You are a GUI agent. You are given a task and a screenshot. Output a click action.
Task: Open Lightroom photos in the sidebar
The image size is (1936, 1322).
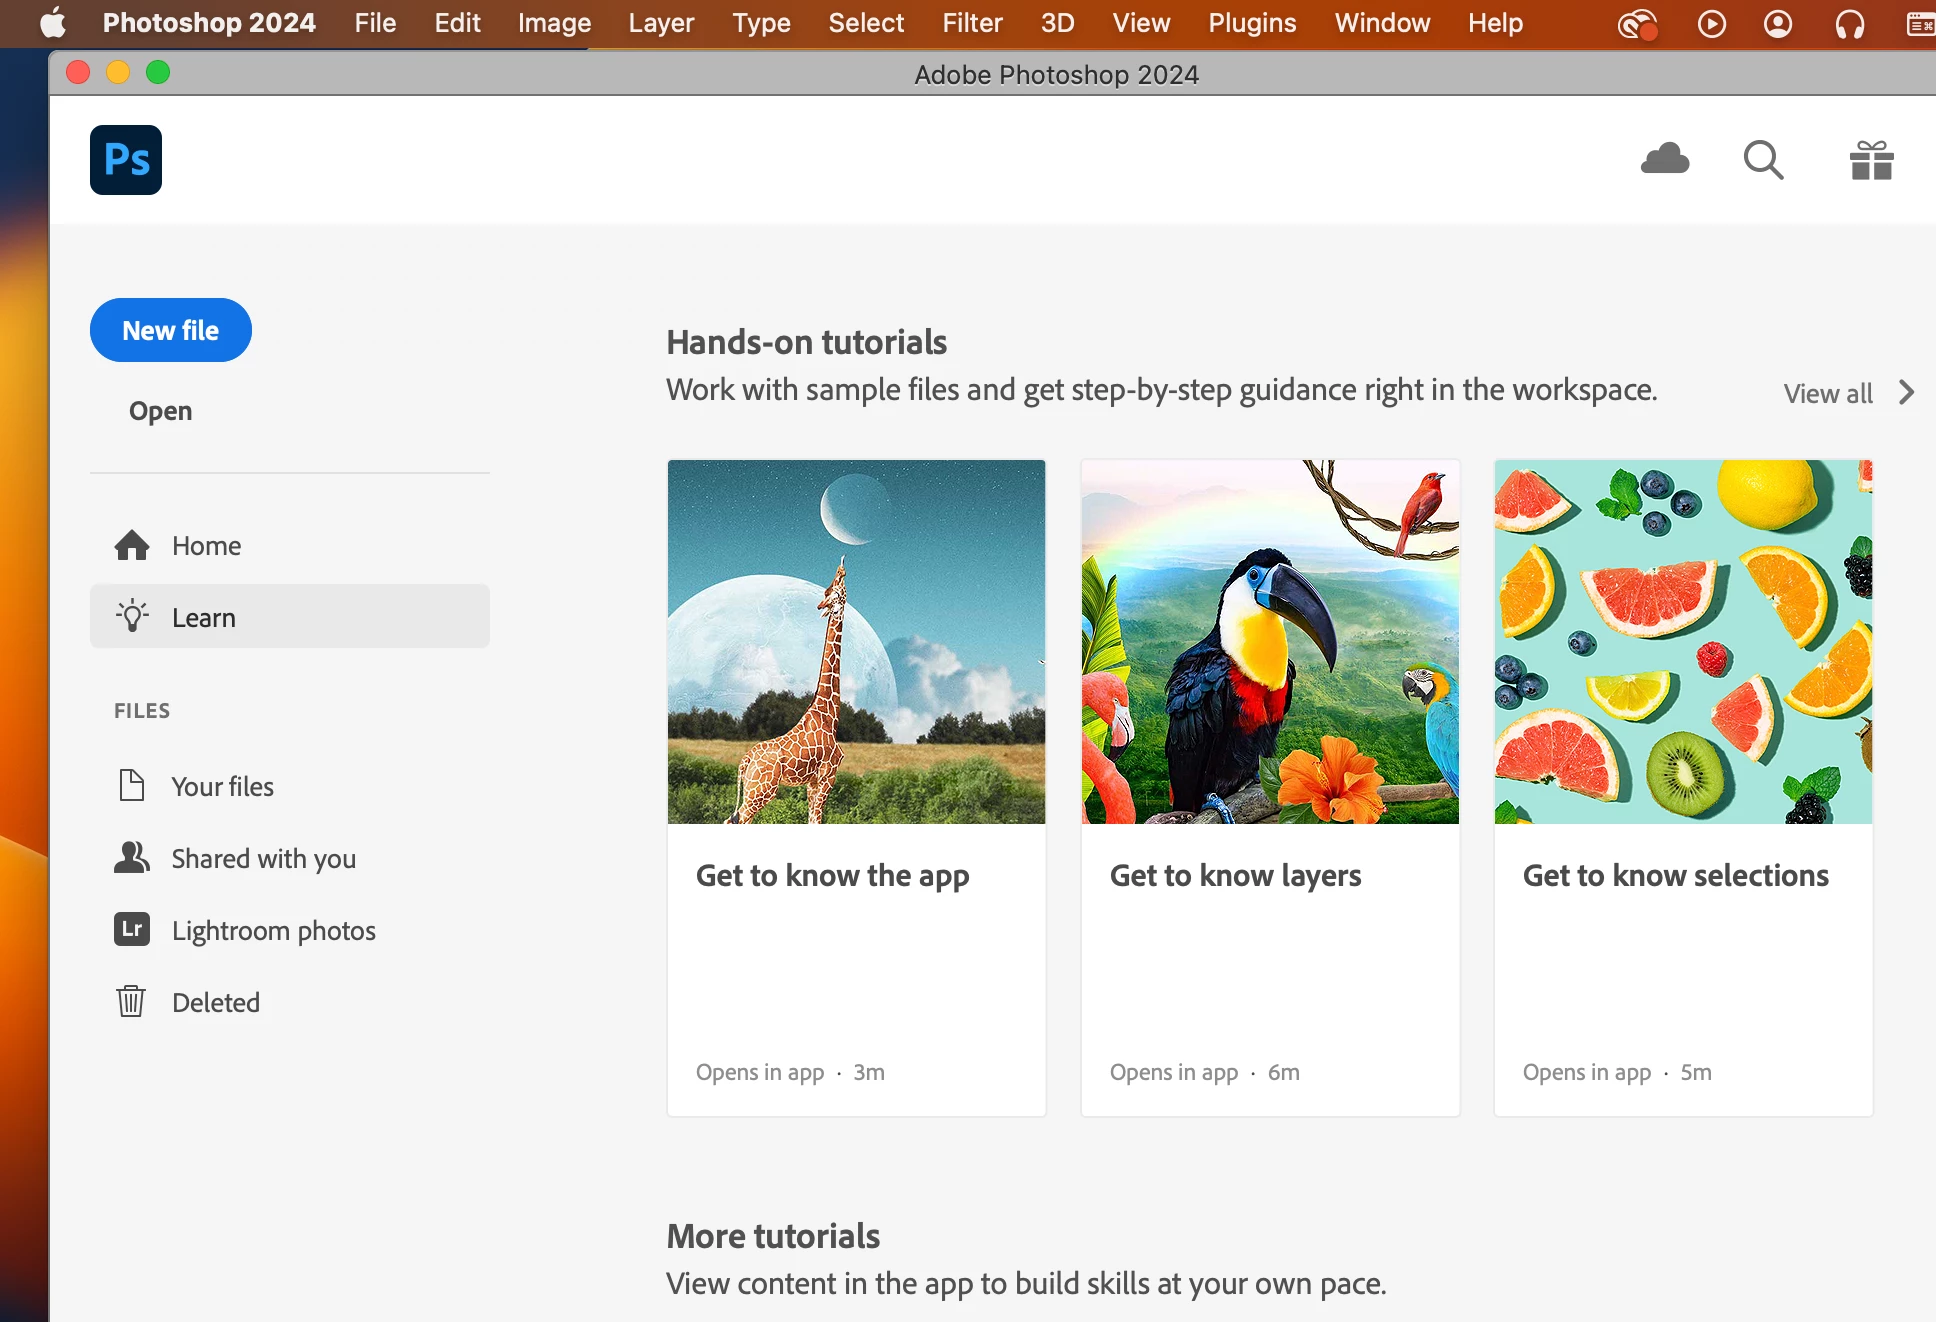273,931
